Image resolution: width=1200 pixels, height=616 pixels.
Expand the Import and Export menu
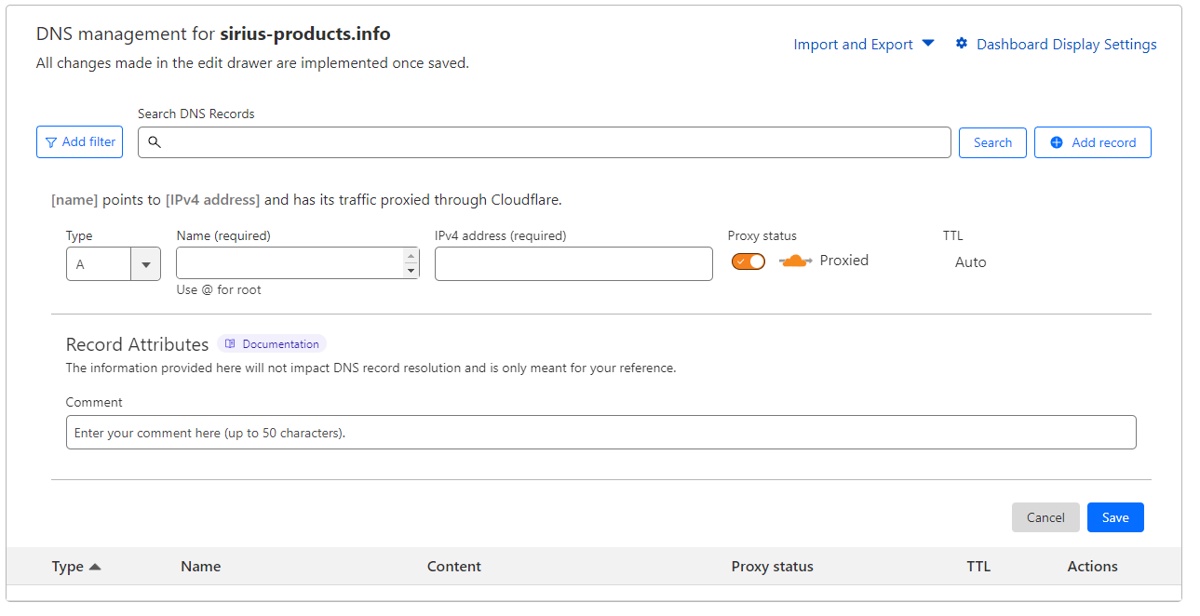[x=864, y=44]
